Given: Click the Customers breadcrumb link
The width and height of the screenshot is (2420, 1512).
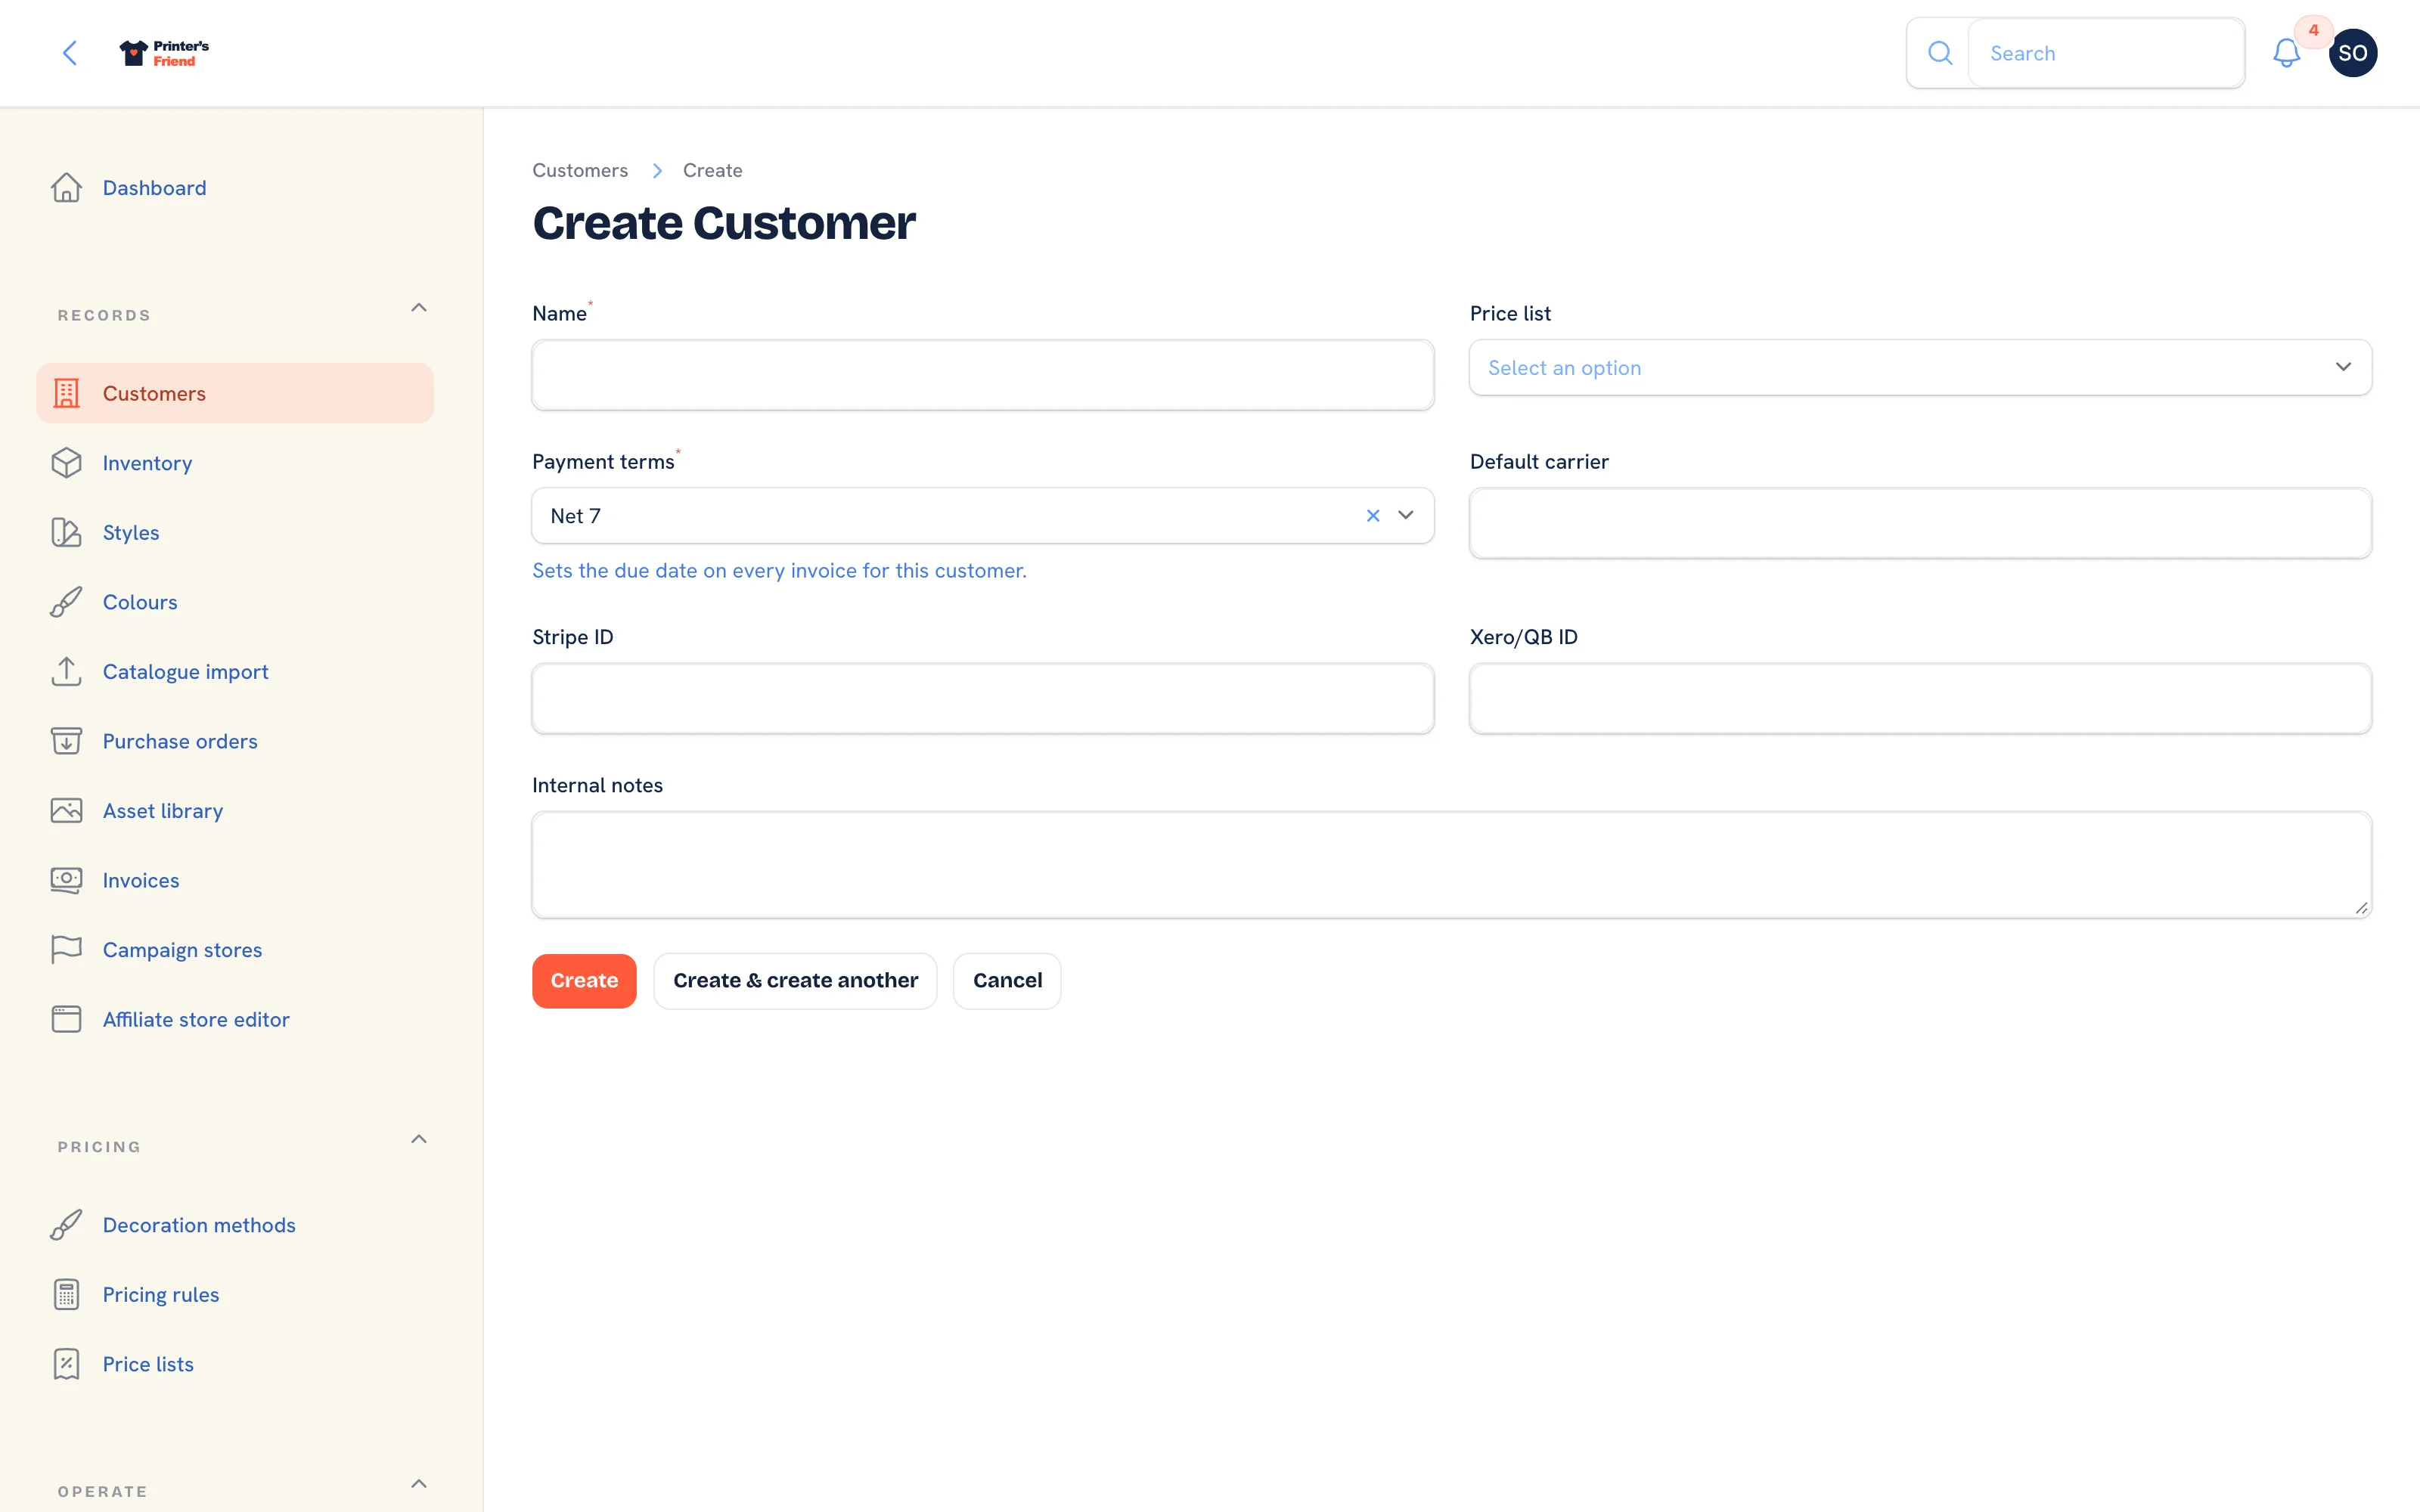Looking at the screenshot, I should (x=580, y=171).
